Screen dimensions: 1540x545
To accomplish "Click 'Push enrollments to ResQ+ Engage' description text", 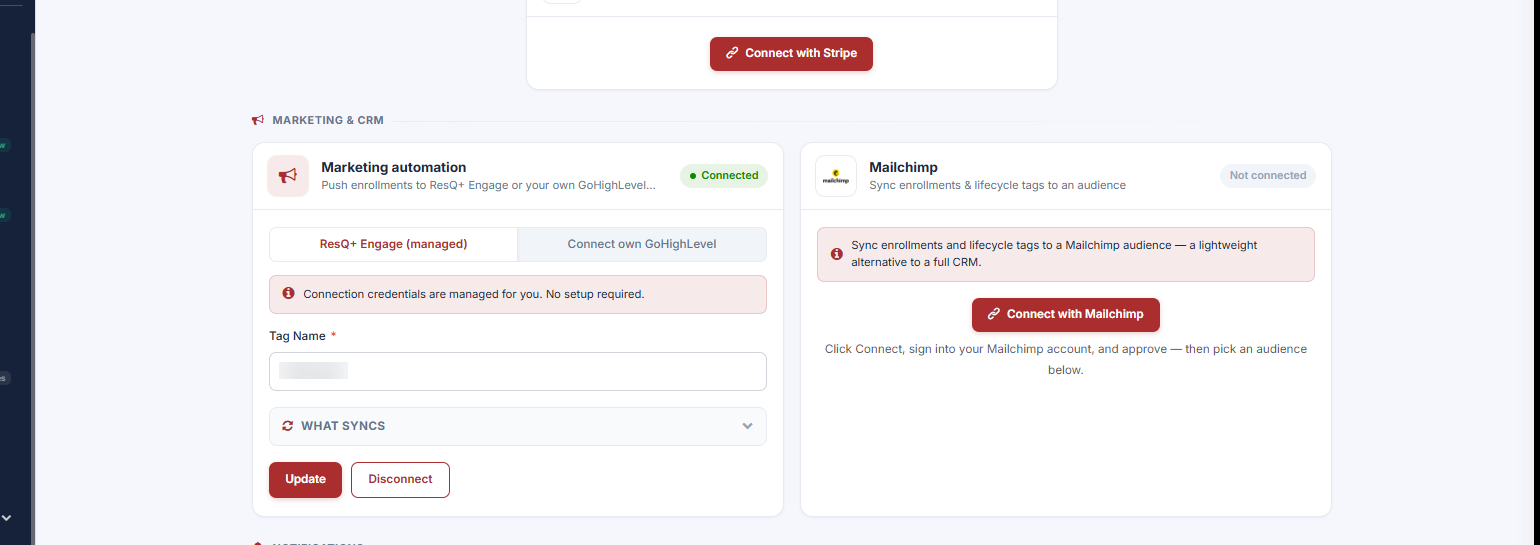I will tap(489, 185).
